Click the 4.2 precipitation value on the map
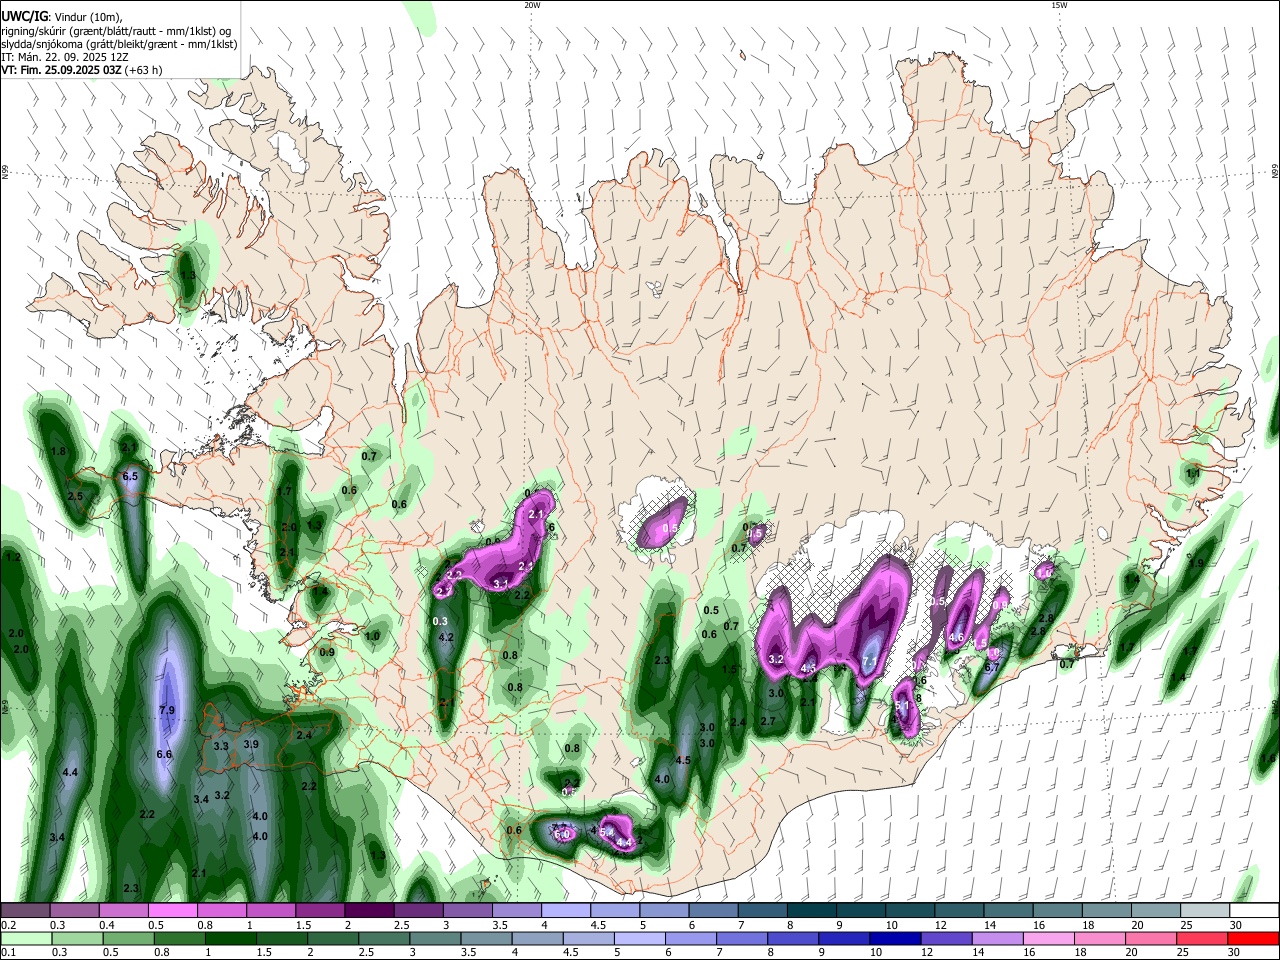 [447, 638]
